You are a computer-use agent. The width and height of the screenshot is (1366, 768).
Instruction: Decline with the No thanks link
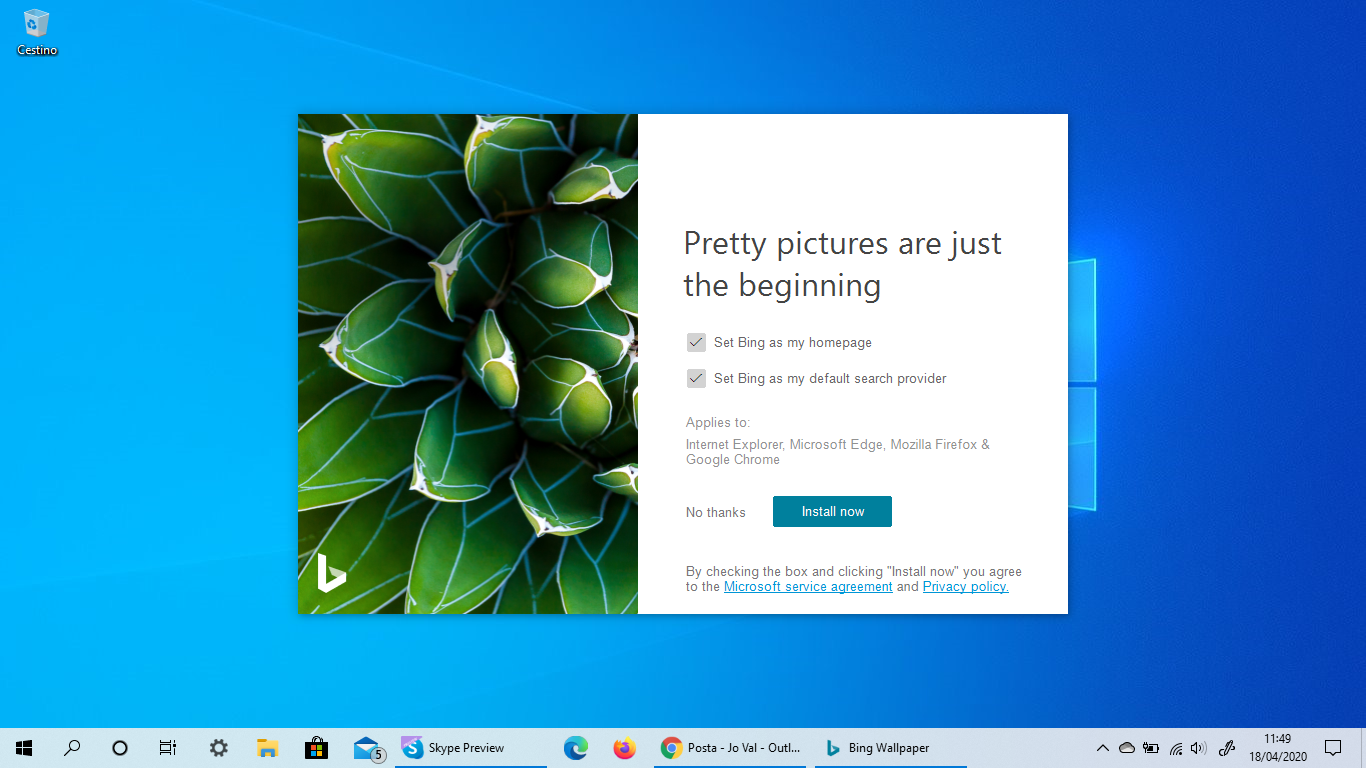pos(715,512)
